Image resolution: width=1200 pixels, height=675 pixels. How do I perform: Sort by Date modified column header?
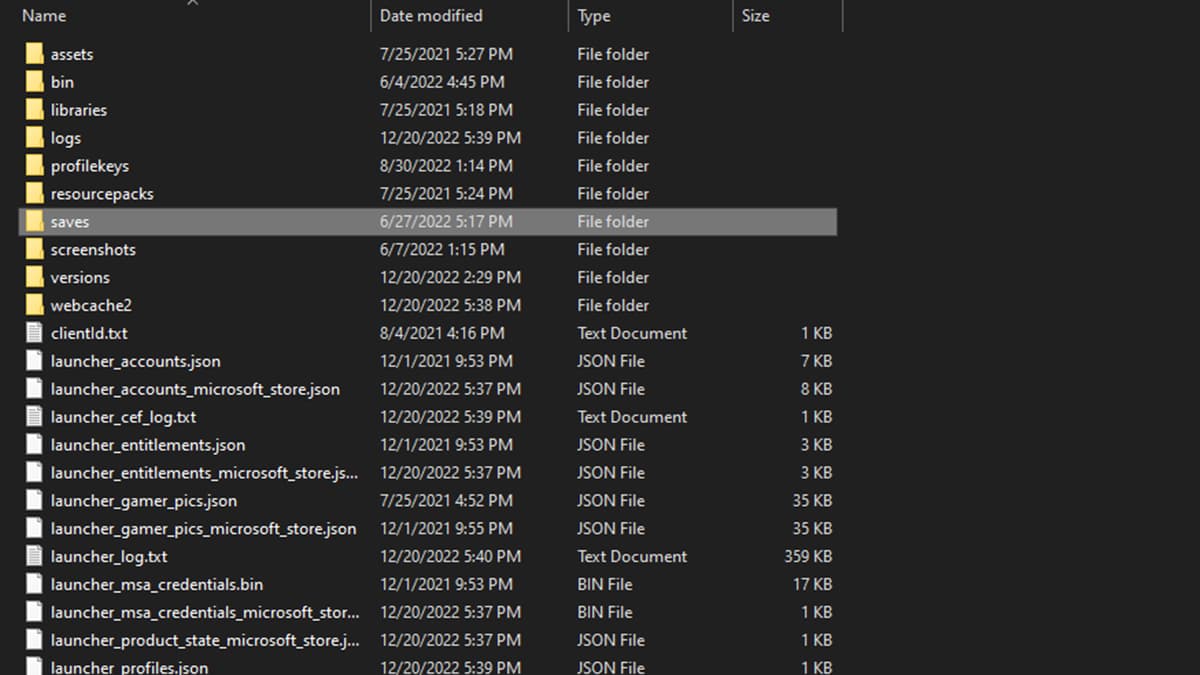[x=431, y=16]
